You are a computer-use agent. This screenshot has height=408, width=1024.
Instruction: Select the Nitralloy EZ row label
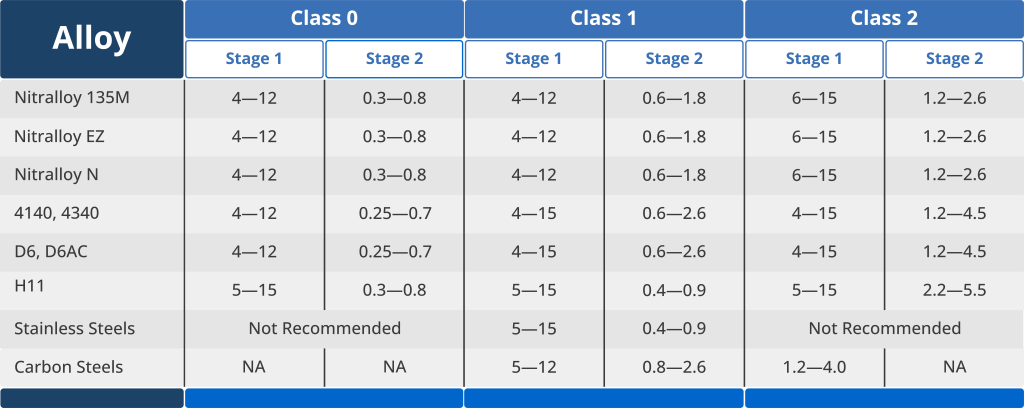(x=59, y=136)
